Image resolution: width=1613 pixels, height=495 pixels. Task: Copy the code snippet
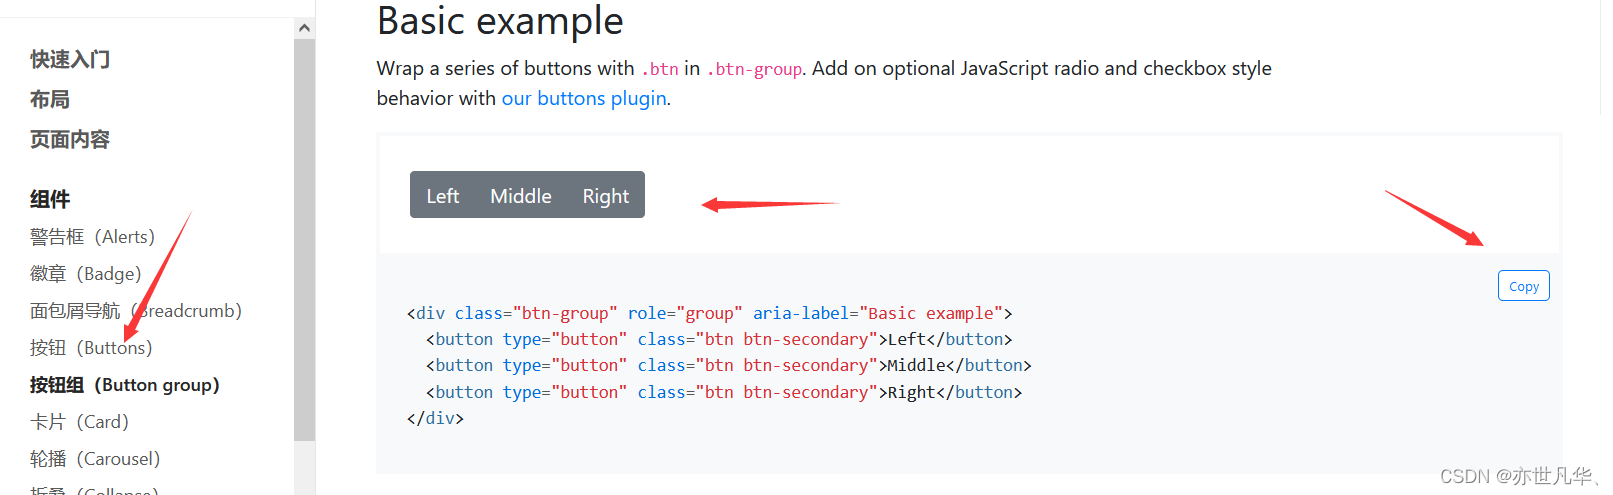click(1523, 286)
